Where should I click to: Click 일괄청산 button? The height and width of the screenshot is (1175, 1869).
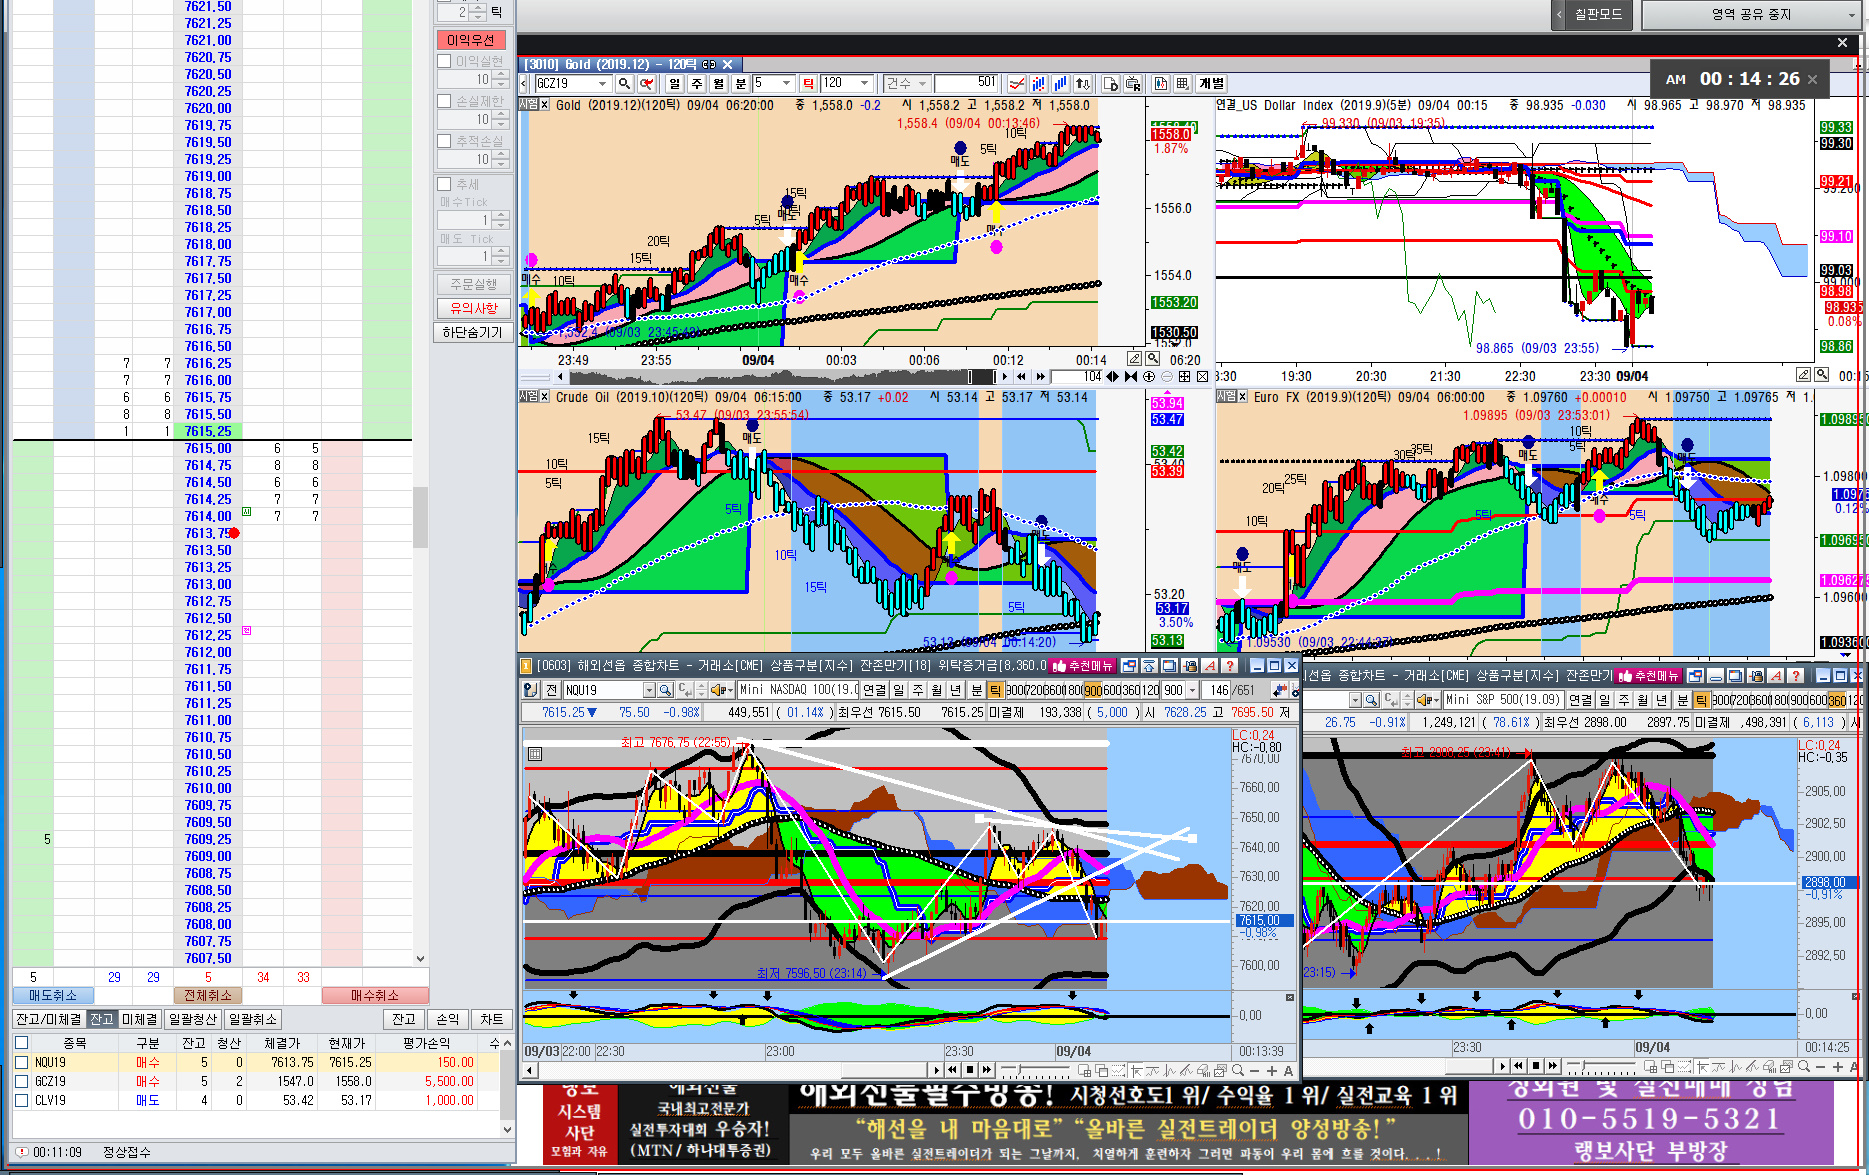coord(192,1019)
